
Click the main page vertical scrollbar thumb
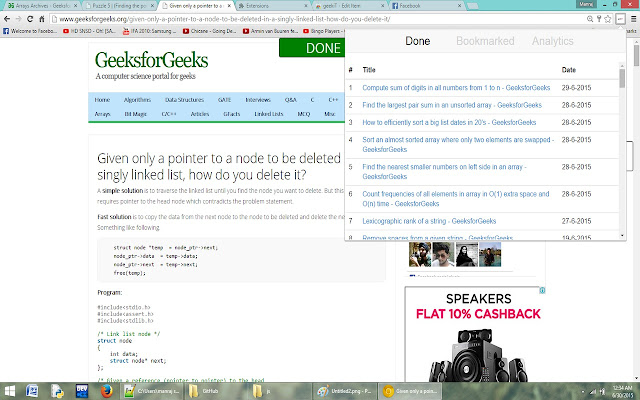pyautogui.click(x=636, y=54)
